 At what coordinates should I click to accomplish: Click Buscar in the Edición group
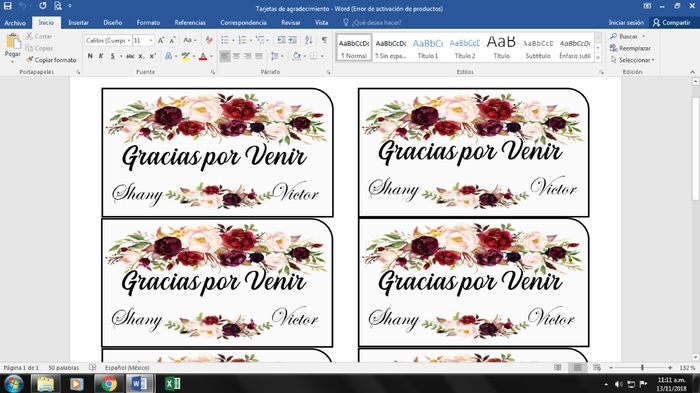[624, 36]
